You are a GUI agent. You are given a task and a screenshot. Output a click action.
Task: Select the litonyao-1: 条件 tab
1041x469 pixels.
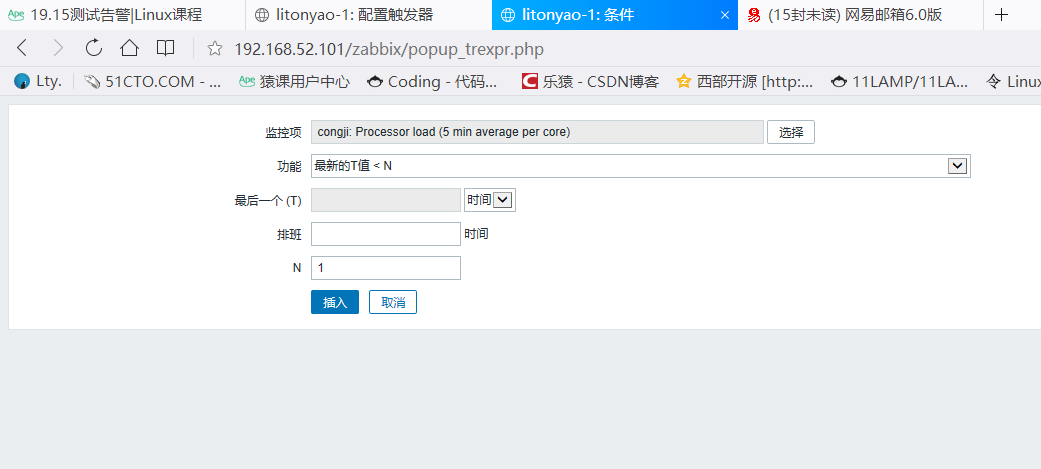click(x=615, y=15)
